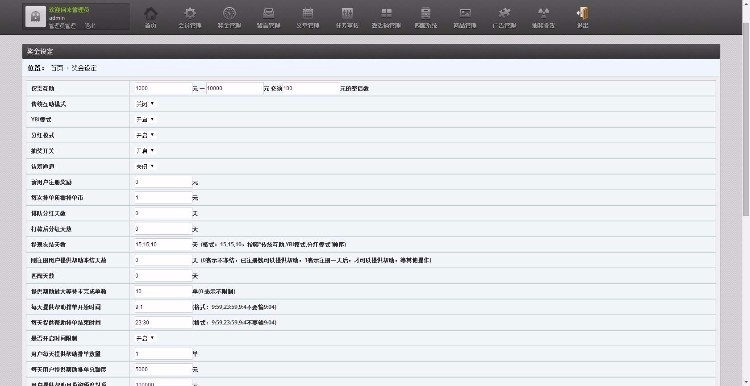
Task: Open the dropdown in the row below 分红模式
Action: [x=145, y=151]
